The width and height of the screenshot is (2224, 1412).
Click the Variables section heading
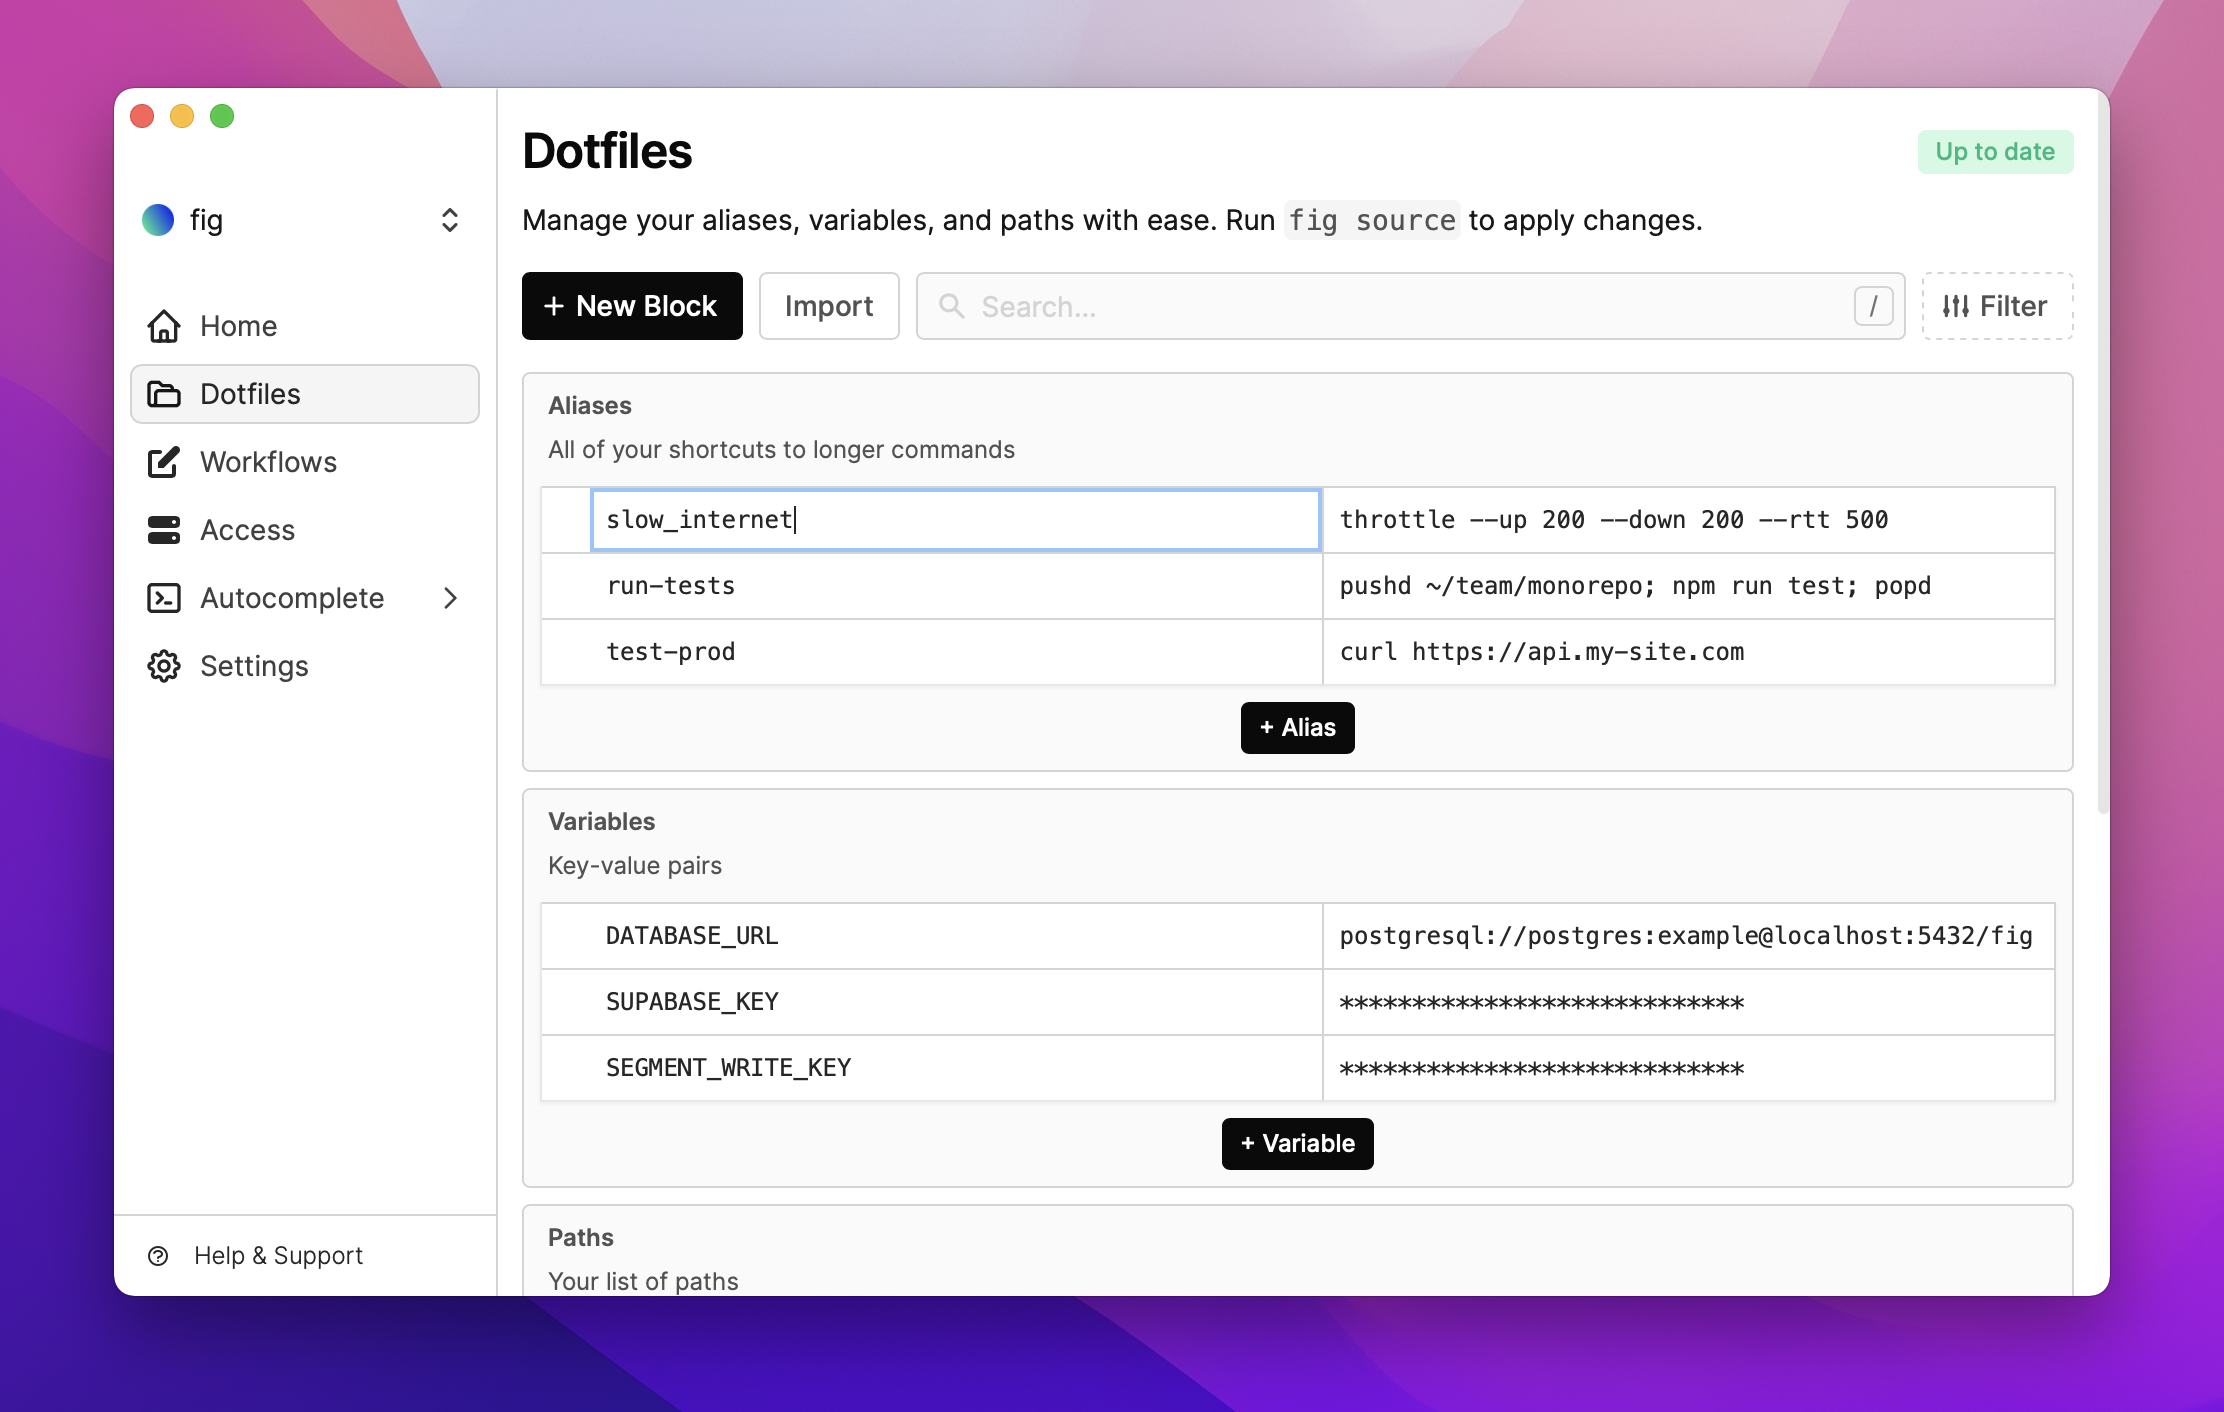[601, 821]
